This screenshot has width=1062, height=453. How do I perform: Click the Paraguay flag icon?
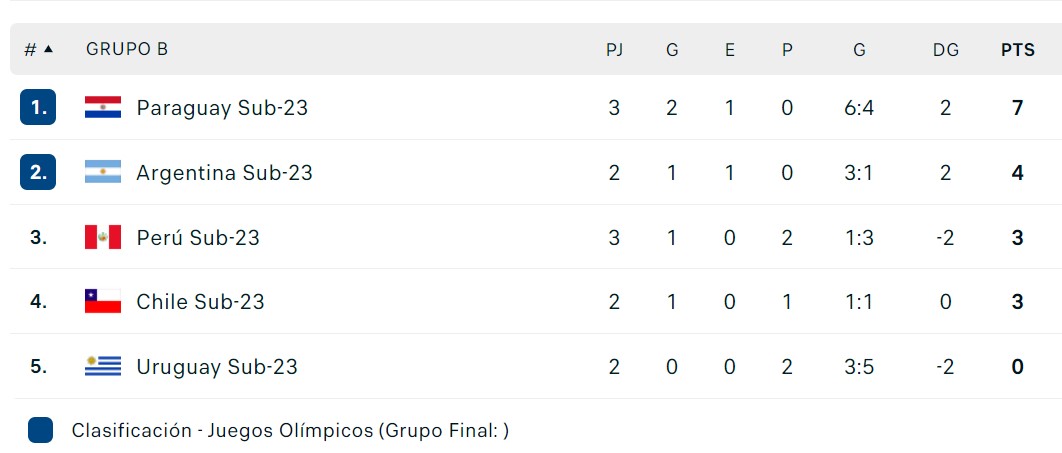pos(103,108)
